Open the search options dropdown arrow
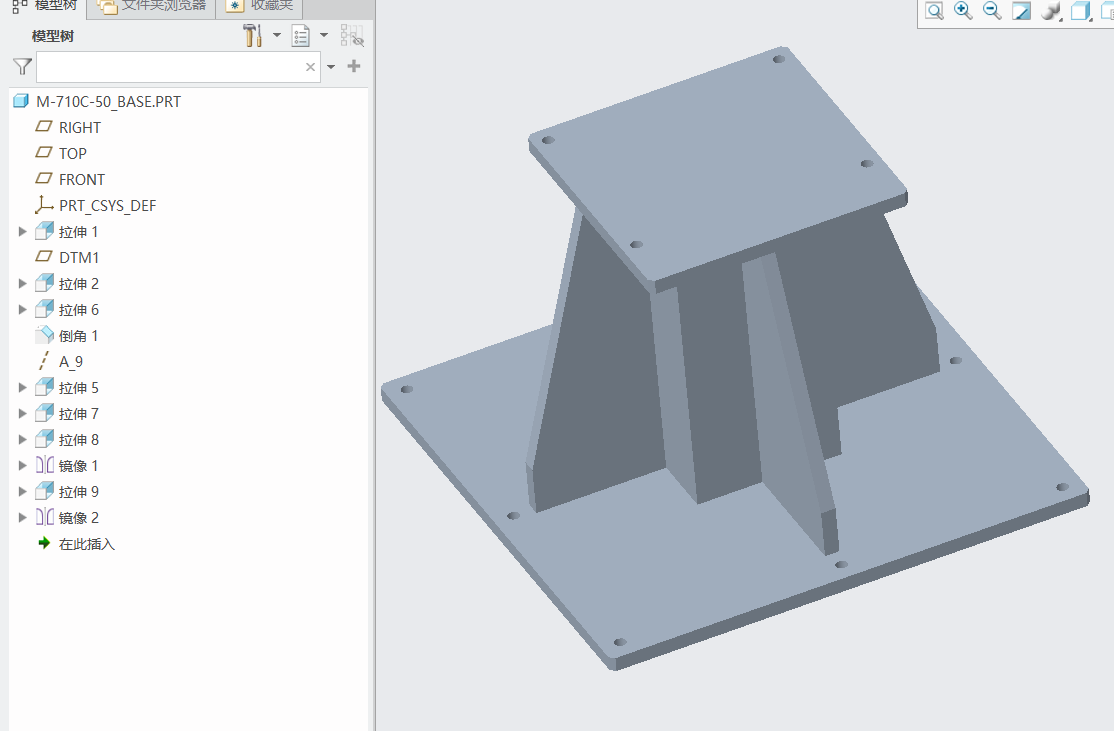Screen dimensions: 1114x731 pyautogui.click(x=331, y=67)
